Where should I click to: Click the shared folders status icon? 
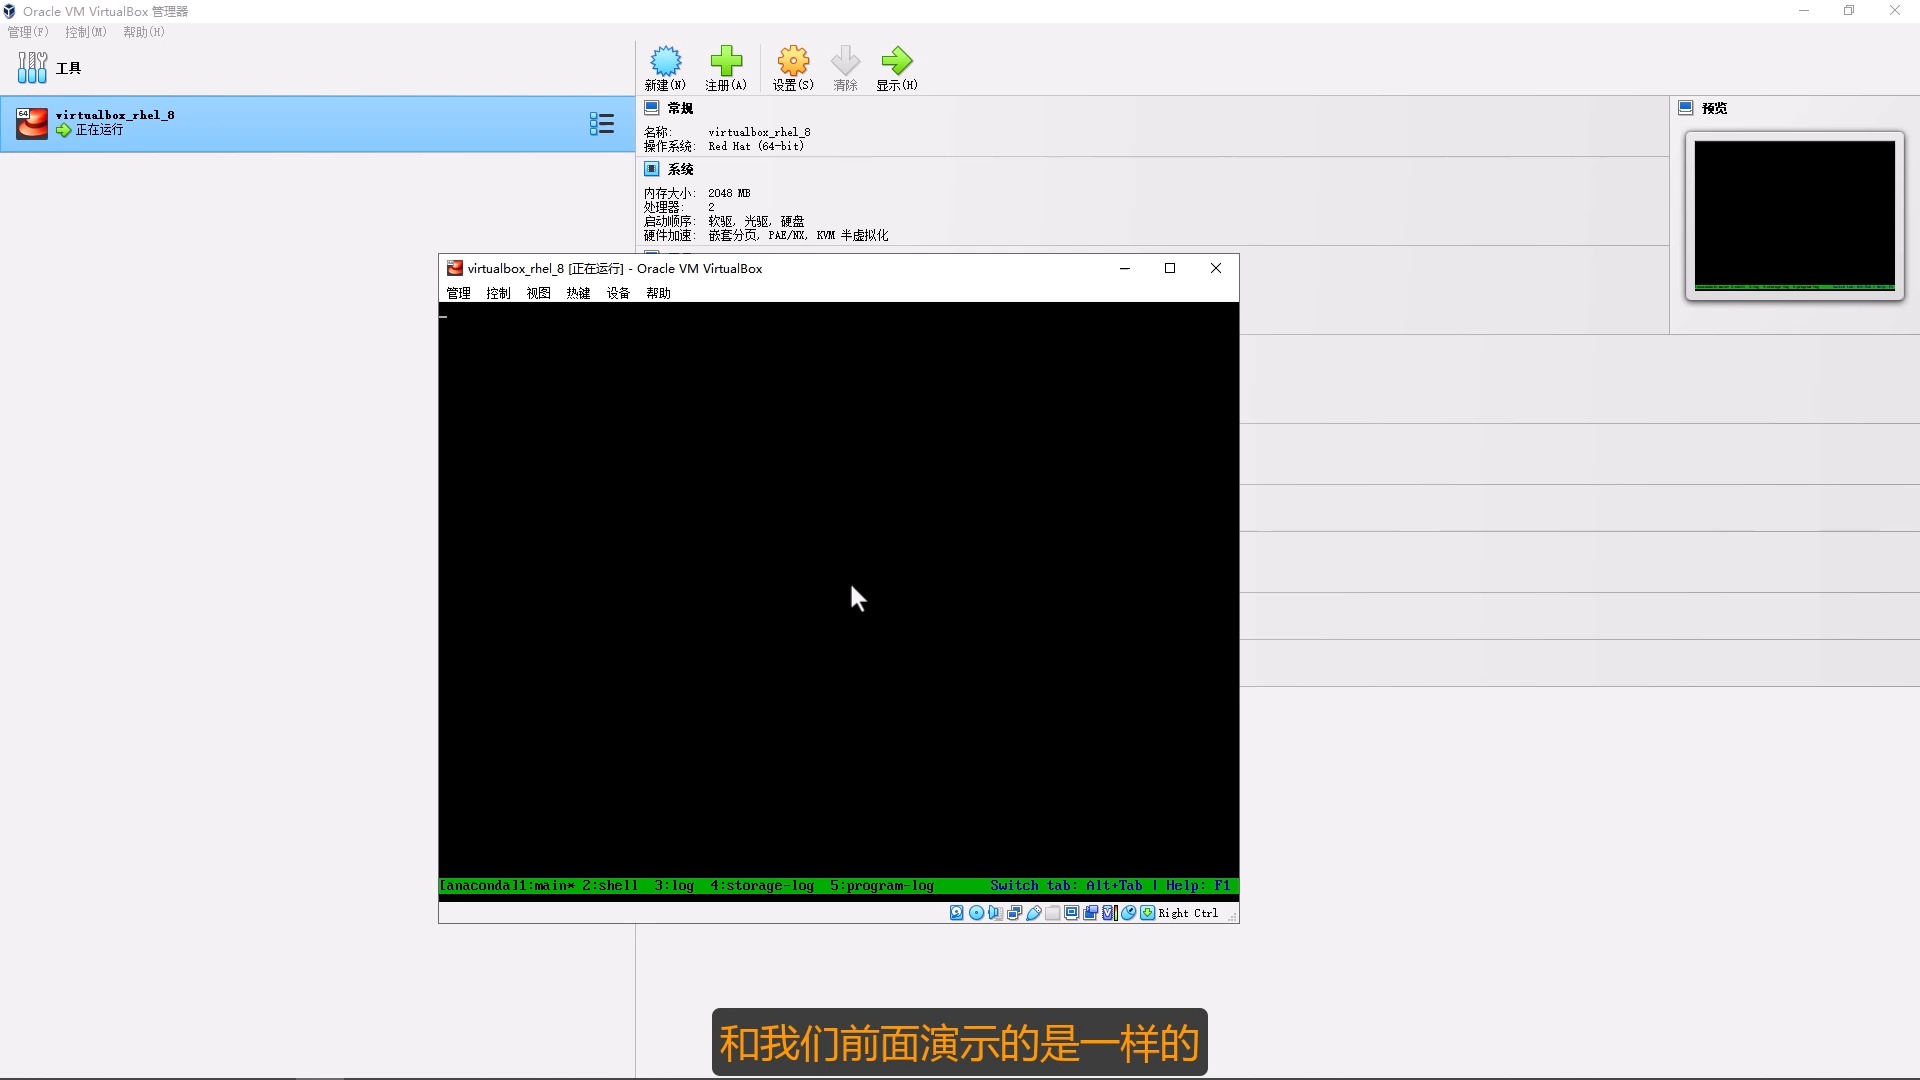pos(1051,912)
